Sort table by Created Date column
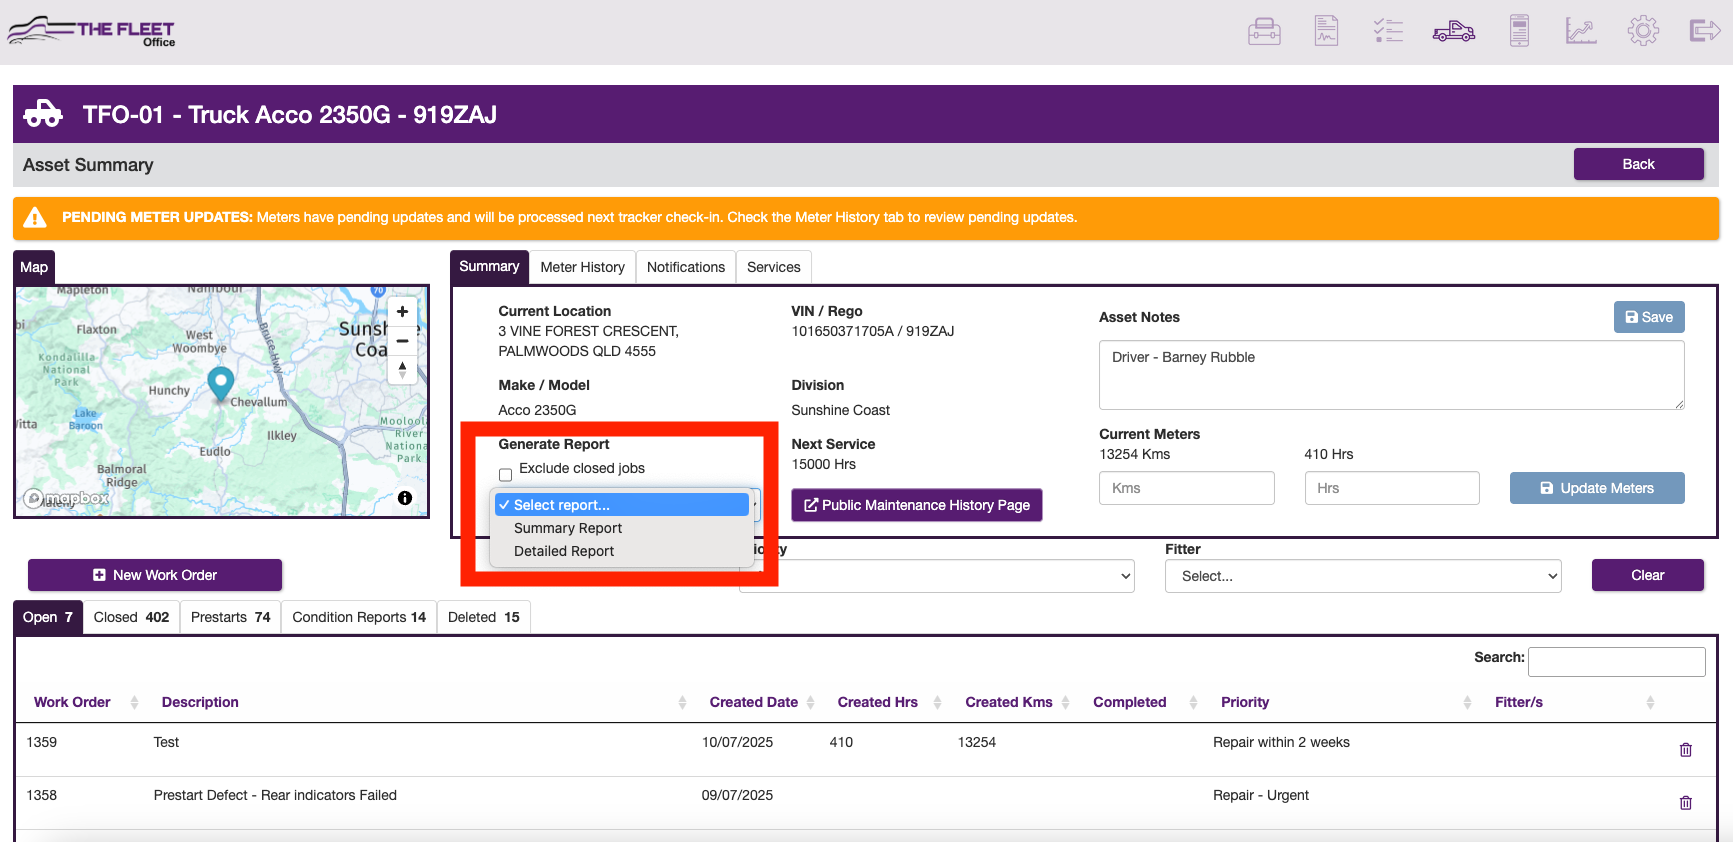Image resolution: width=1733 pixels, height=842 pixels. [x=762, y=702]
